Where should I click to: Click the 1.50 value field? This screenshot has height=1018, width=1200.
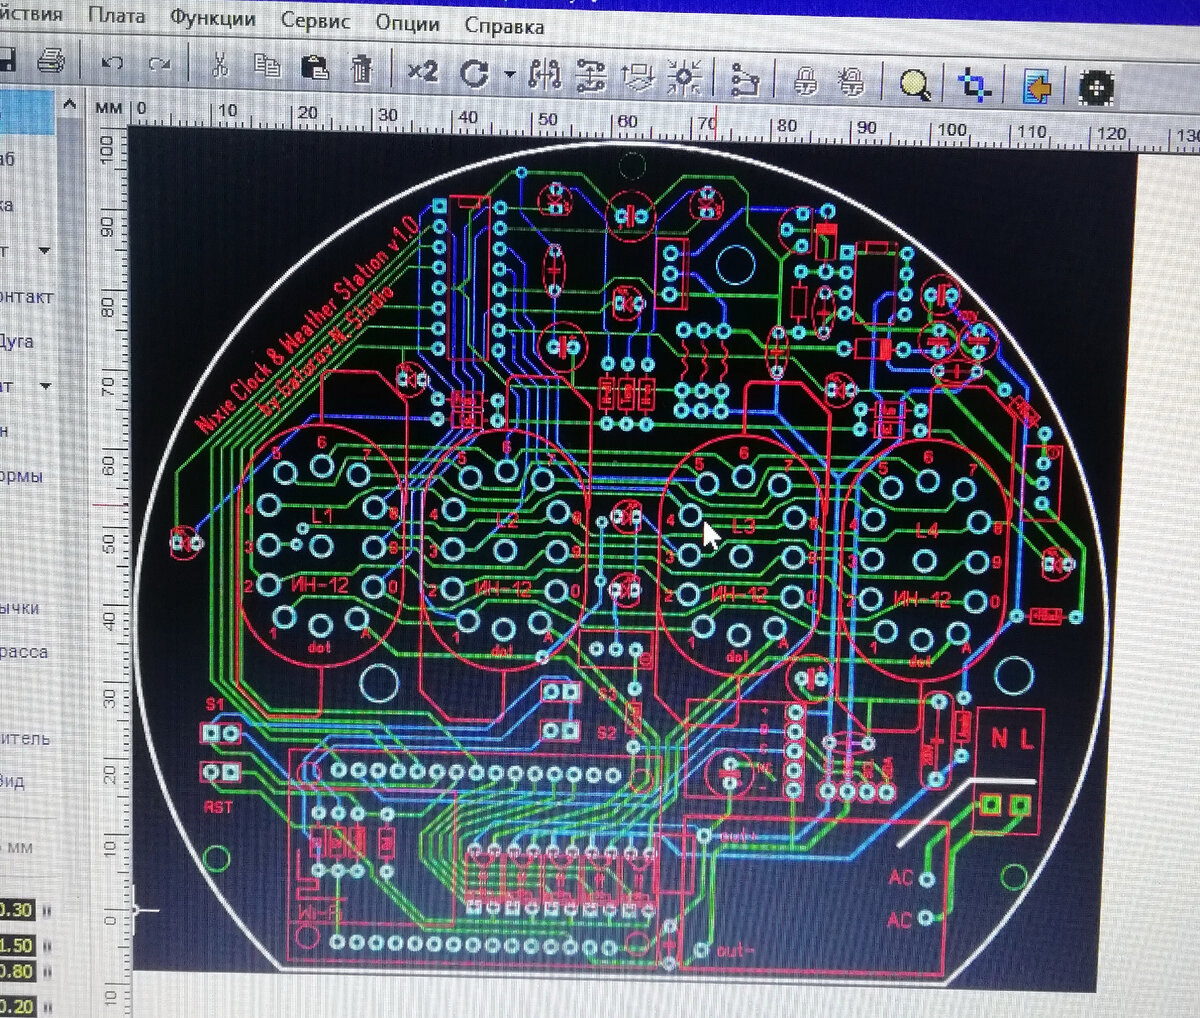(16, 945)
